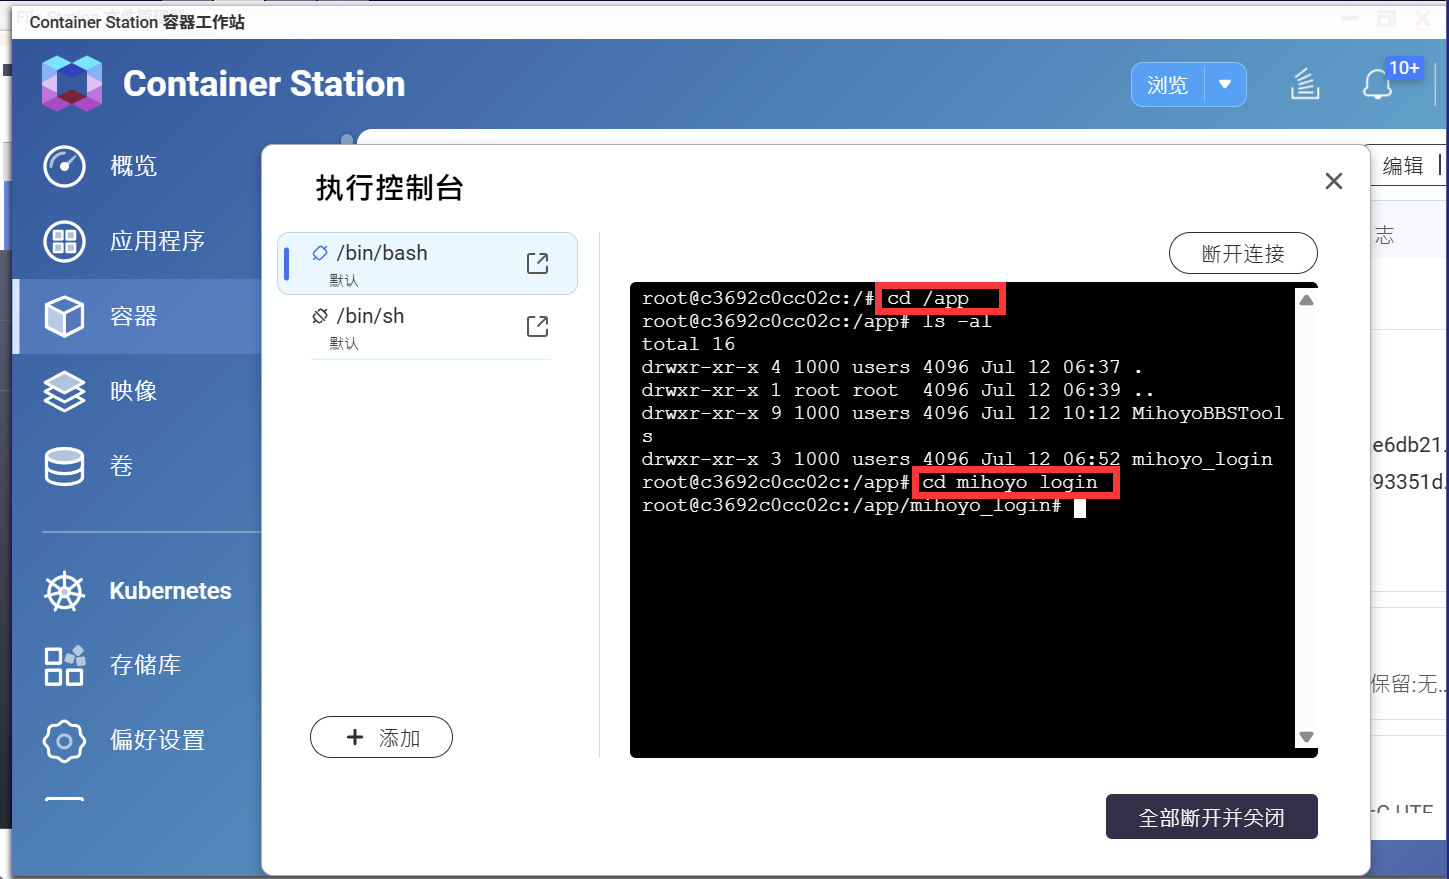Select the /bin/sh console session

(x=427, y=326)
